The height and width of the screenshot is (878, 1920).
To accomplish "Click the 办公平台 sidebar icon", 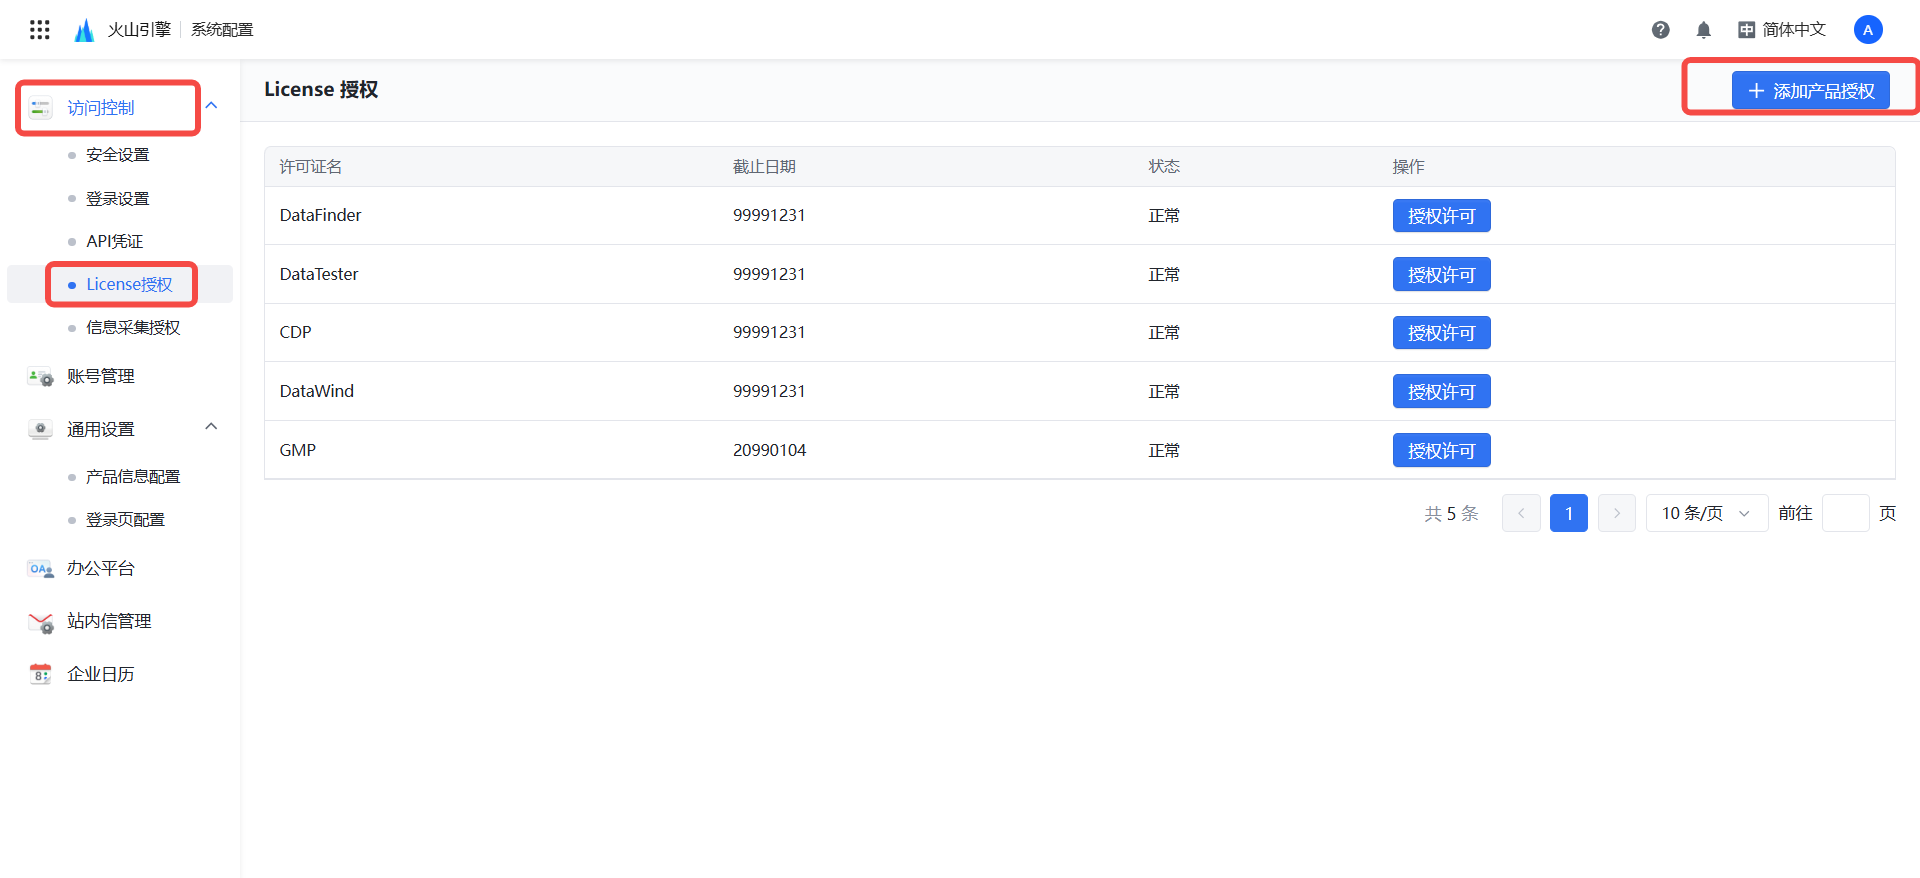I will [40, 569].
